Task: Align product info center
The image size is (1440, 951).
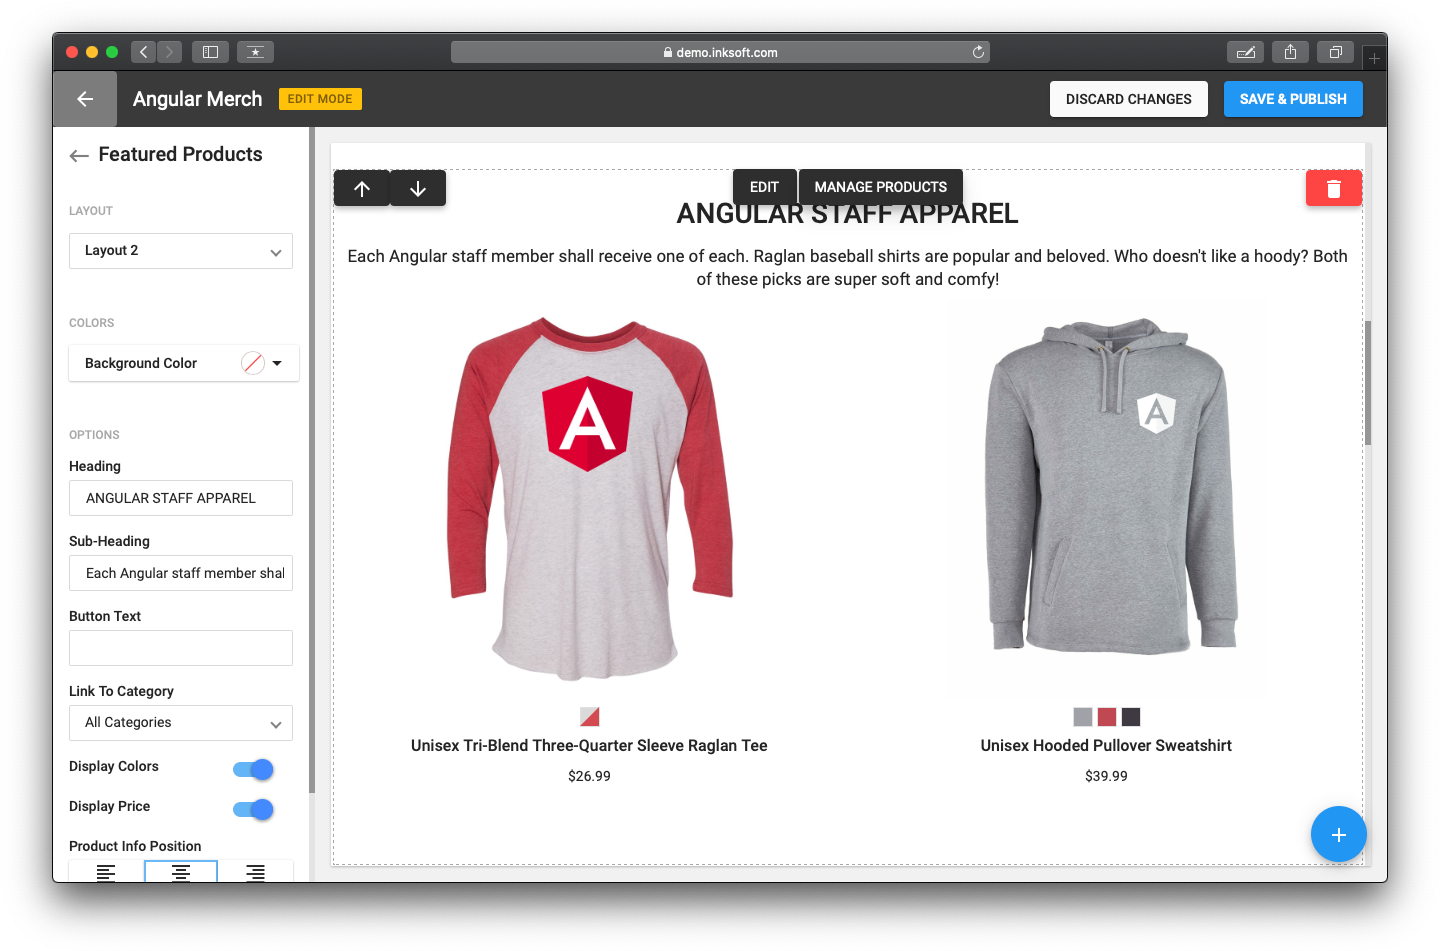Action: [181, 872]
